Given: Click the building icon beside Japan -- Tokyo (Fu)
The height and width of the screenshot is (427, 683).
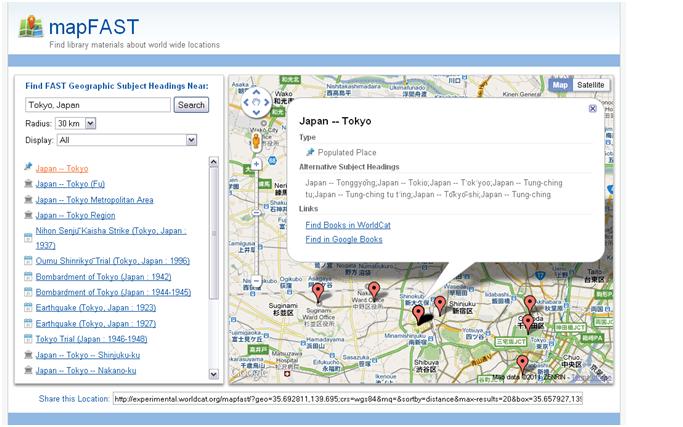Looking at the screenshot, I should coord(28,183).
